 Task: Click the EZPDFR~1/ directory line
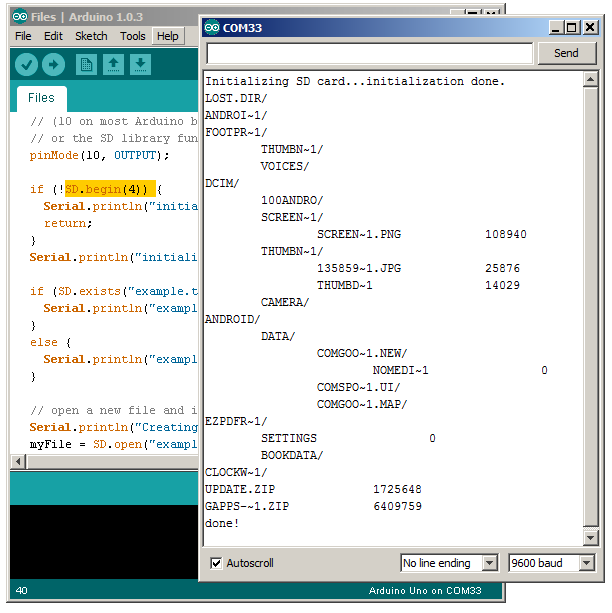tap(236, 421)
